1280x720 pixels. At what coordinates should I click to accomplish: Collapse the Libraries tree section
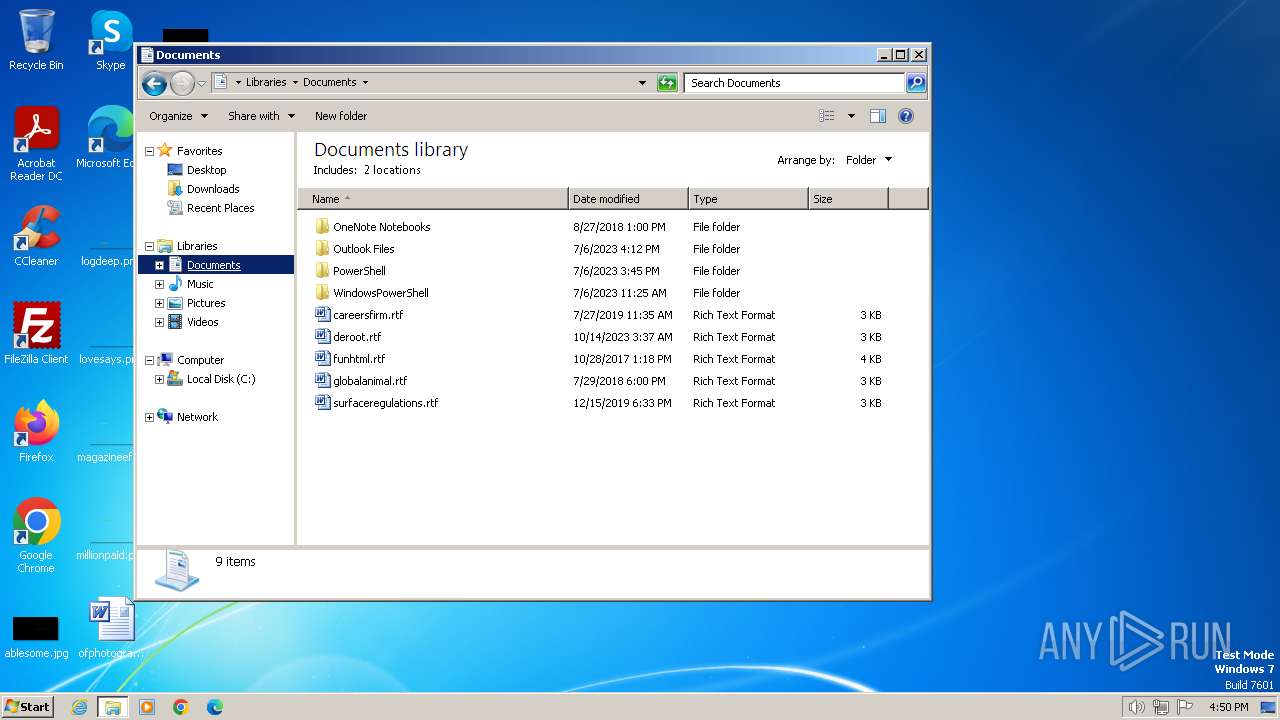[149, 246]
